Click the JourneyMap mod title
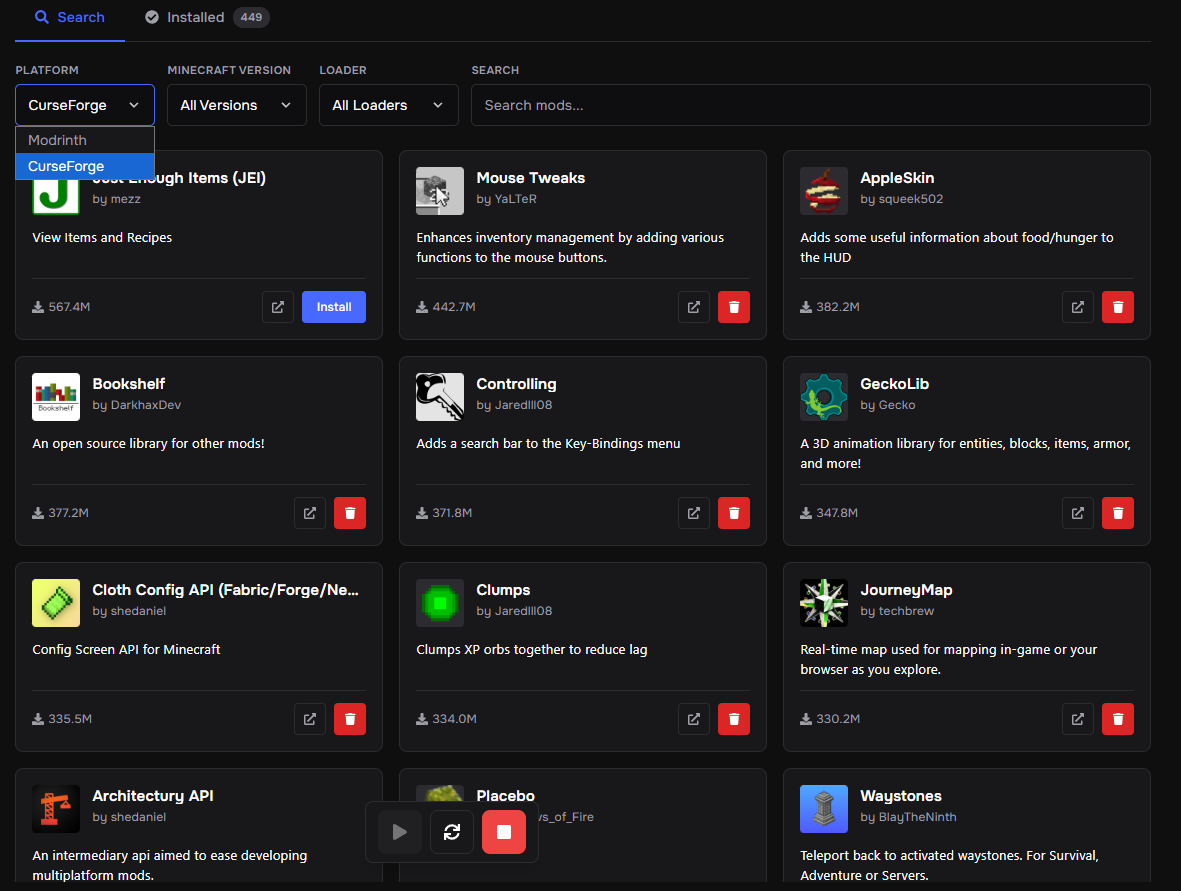1181x891 pixels. 906,590
